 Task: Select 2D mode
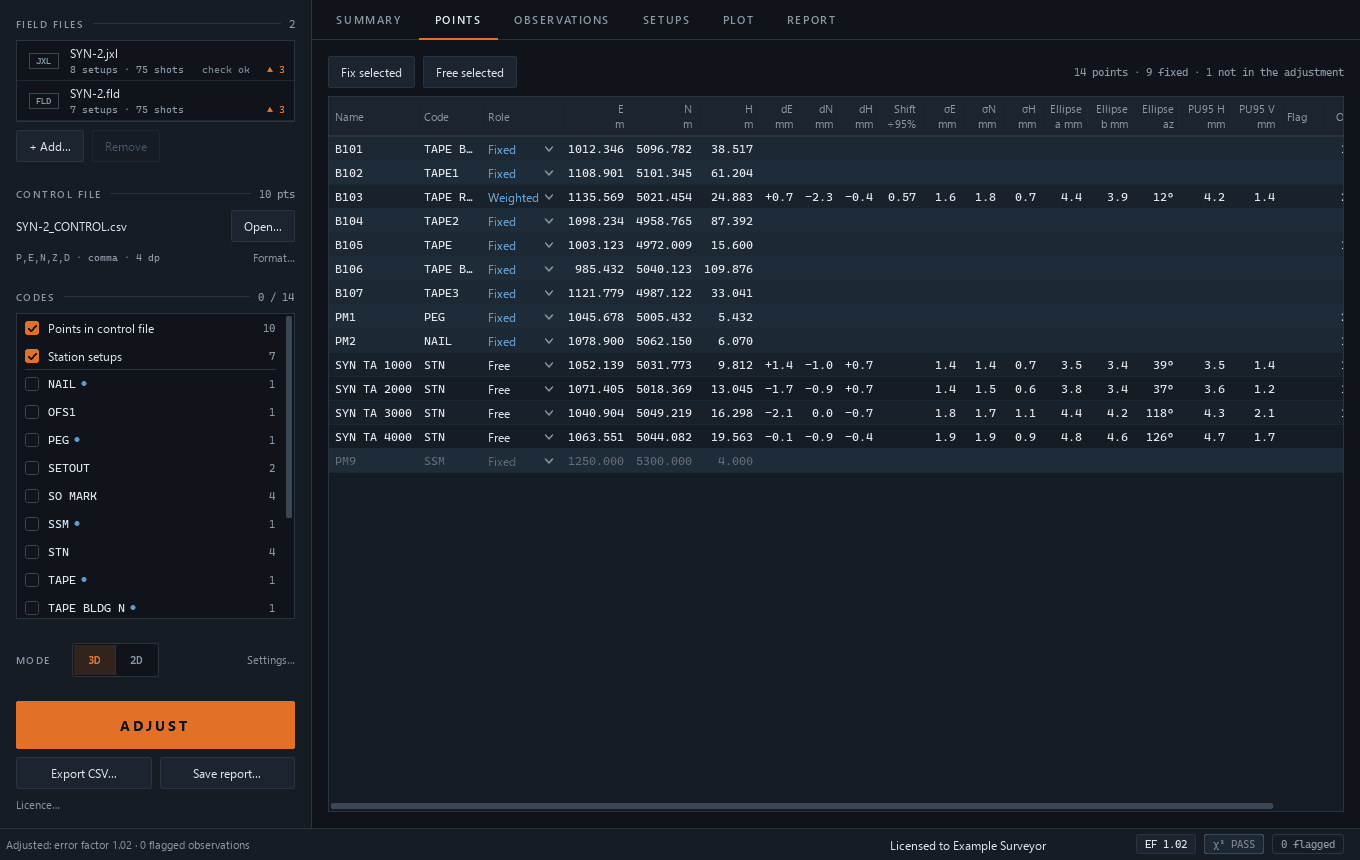136,660
